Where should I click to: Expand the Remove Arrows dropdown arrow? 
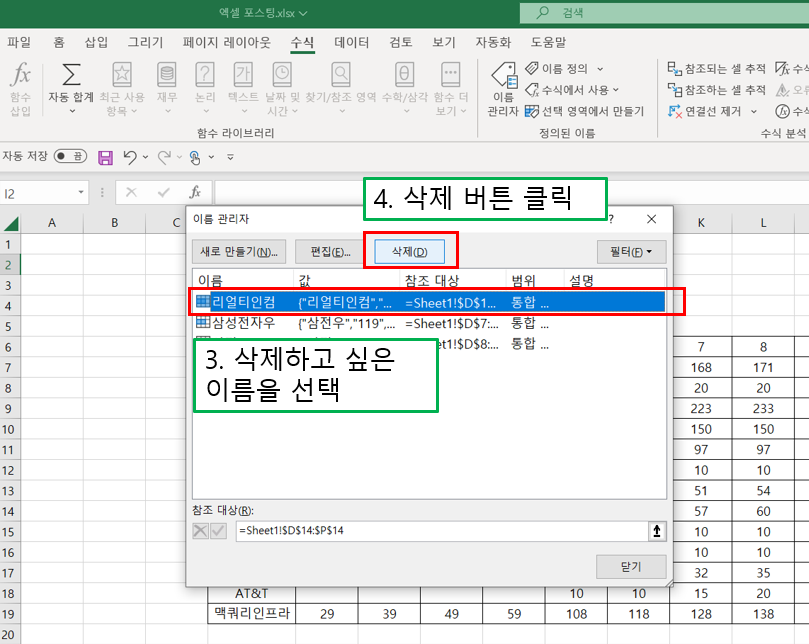coord(753,111)
